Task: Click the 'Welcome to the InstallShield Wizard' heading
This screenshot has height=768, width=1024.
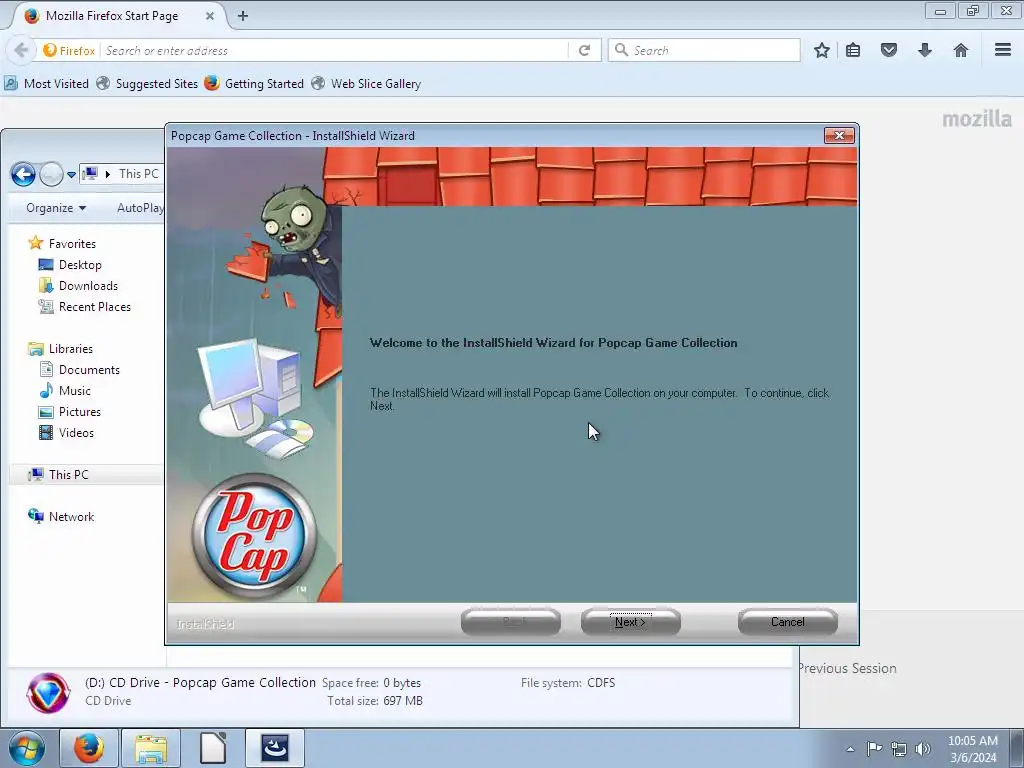Action: point(553,343)
